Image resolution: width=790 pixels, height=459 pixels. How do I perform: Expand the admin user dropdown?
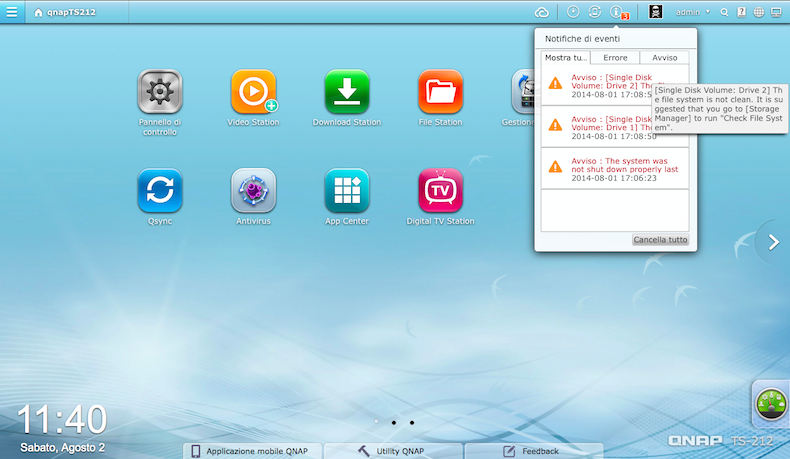693,12
